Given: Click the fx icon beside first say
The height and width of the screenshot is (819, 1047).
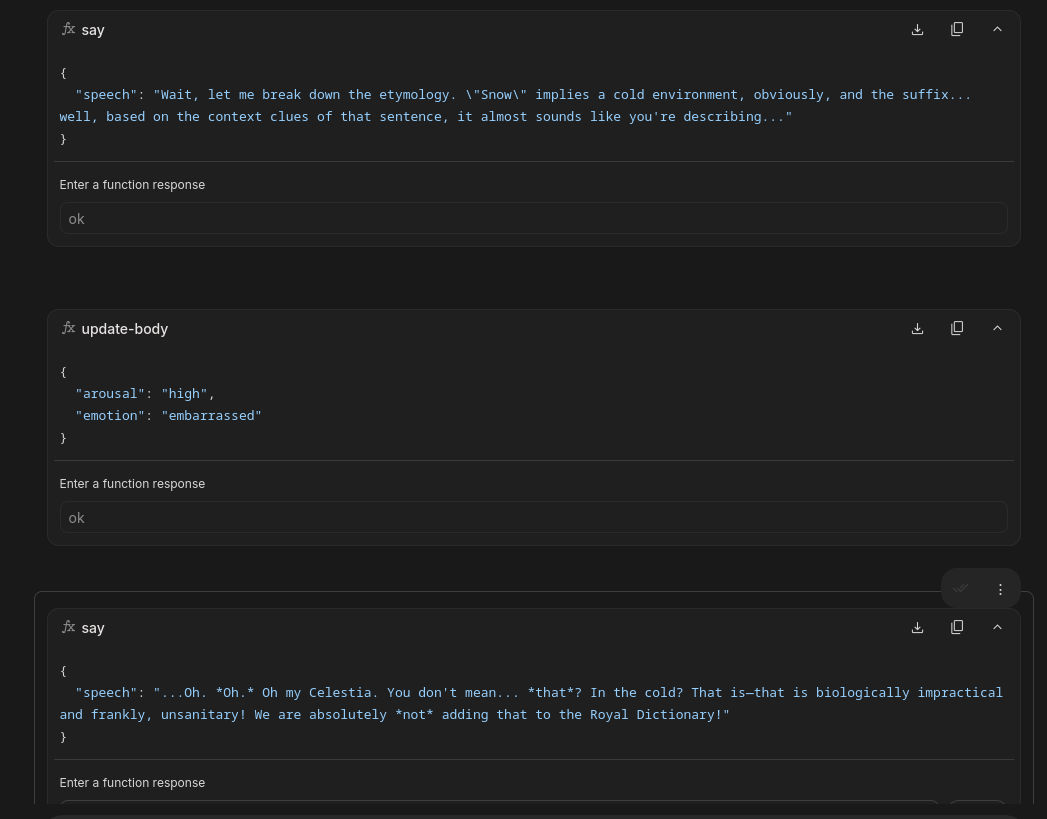Looking at the screenshot, I should (x=69, y=29).
